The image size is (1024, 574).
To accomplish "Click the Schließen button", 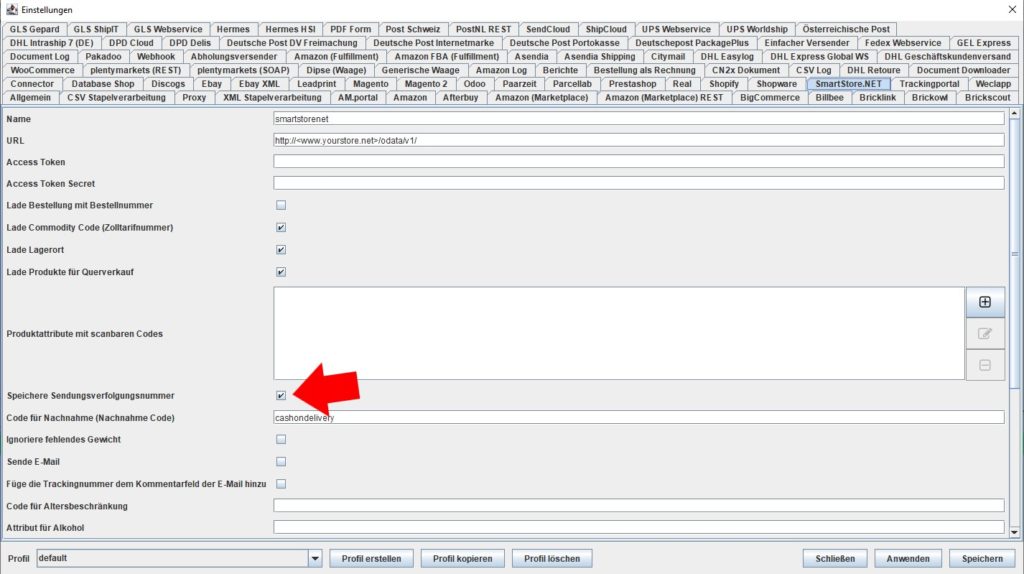I will (x=835, y=558).
